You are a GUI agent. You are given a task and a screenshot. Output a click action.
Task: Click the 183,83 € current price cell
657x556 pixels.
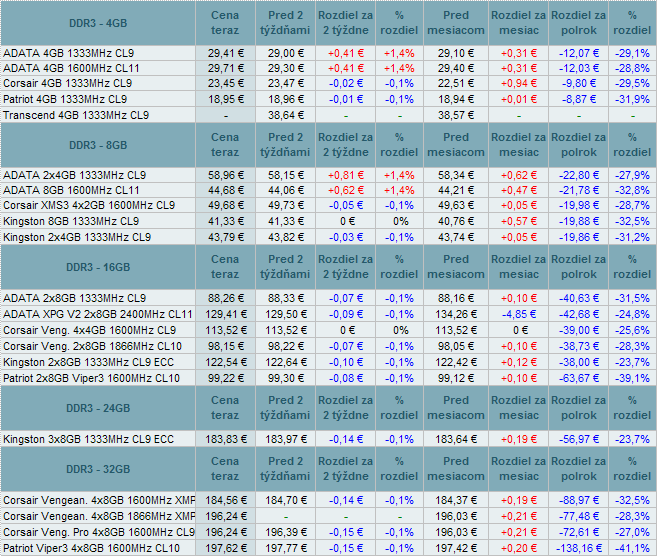pyautogui.click(x=225, y=439)
